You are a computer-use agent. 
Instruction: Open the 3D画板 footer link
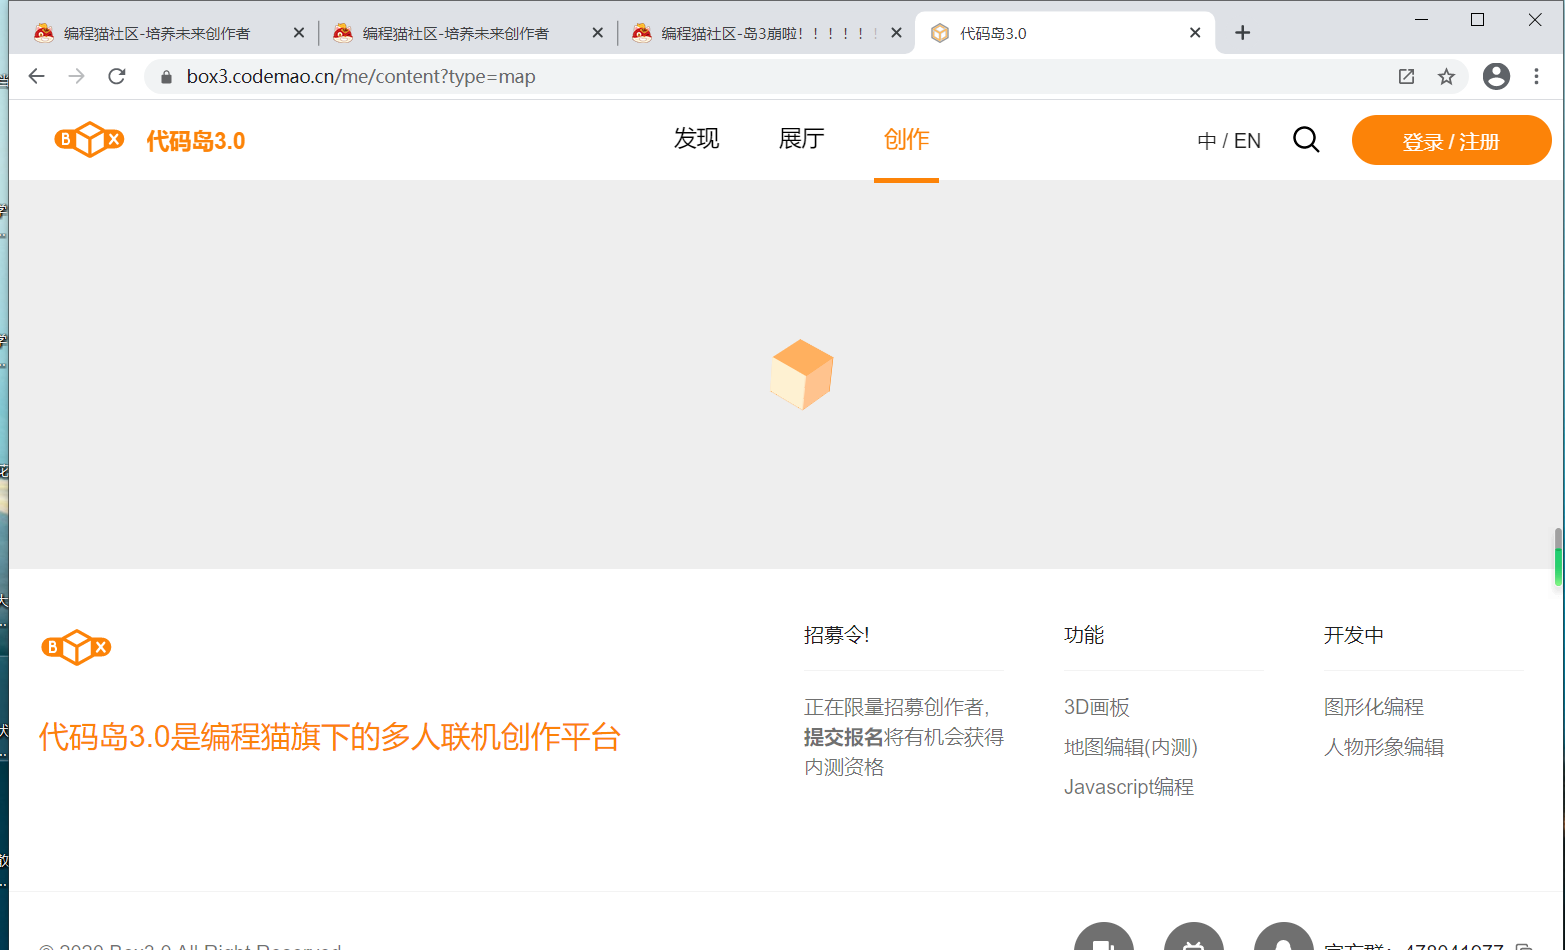click(1097, 707)
